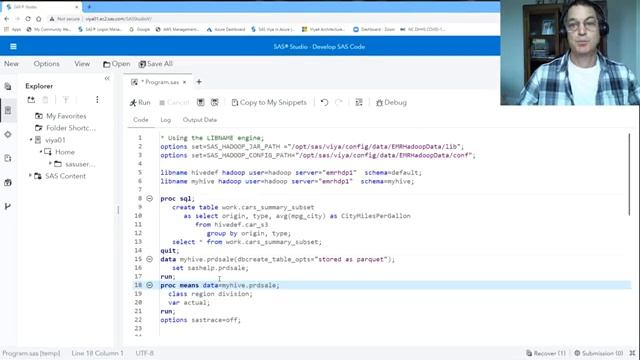The width and height of the screenshot is (640, 360).
Task: Open the Google bookmark
Action: 140,29
